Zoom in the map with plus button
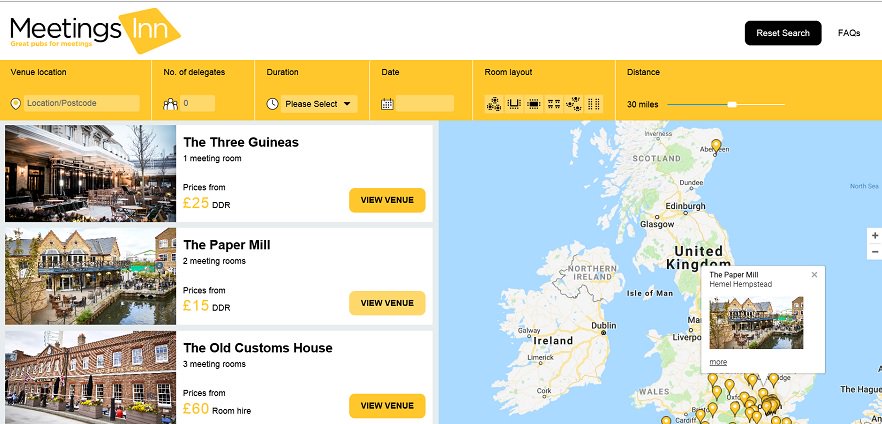 point(875,236)
